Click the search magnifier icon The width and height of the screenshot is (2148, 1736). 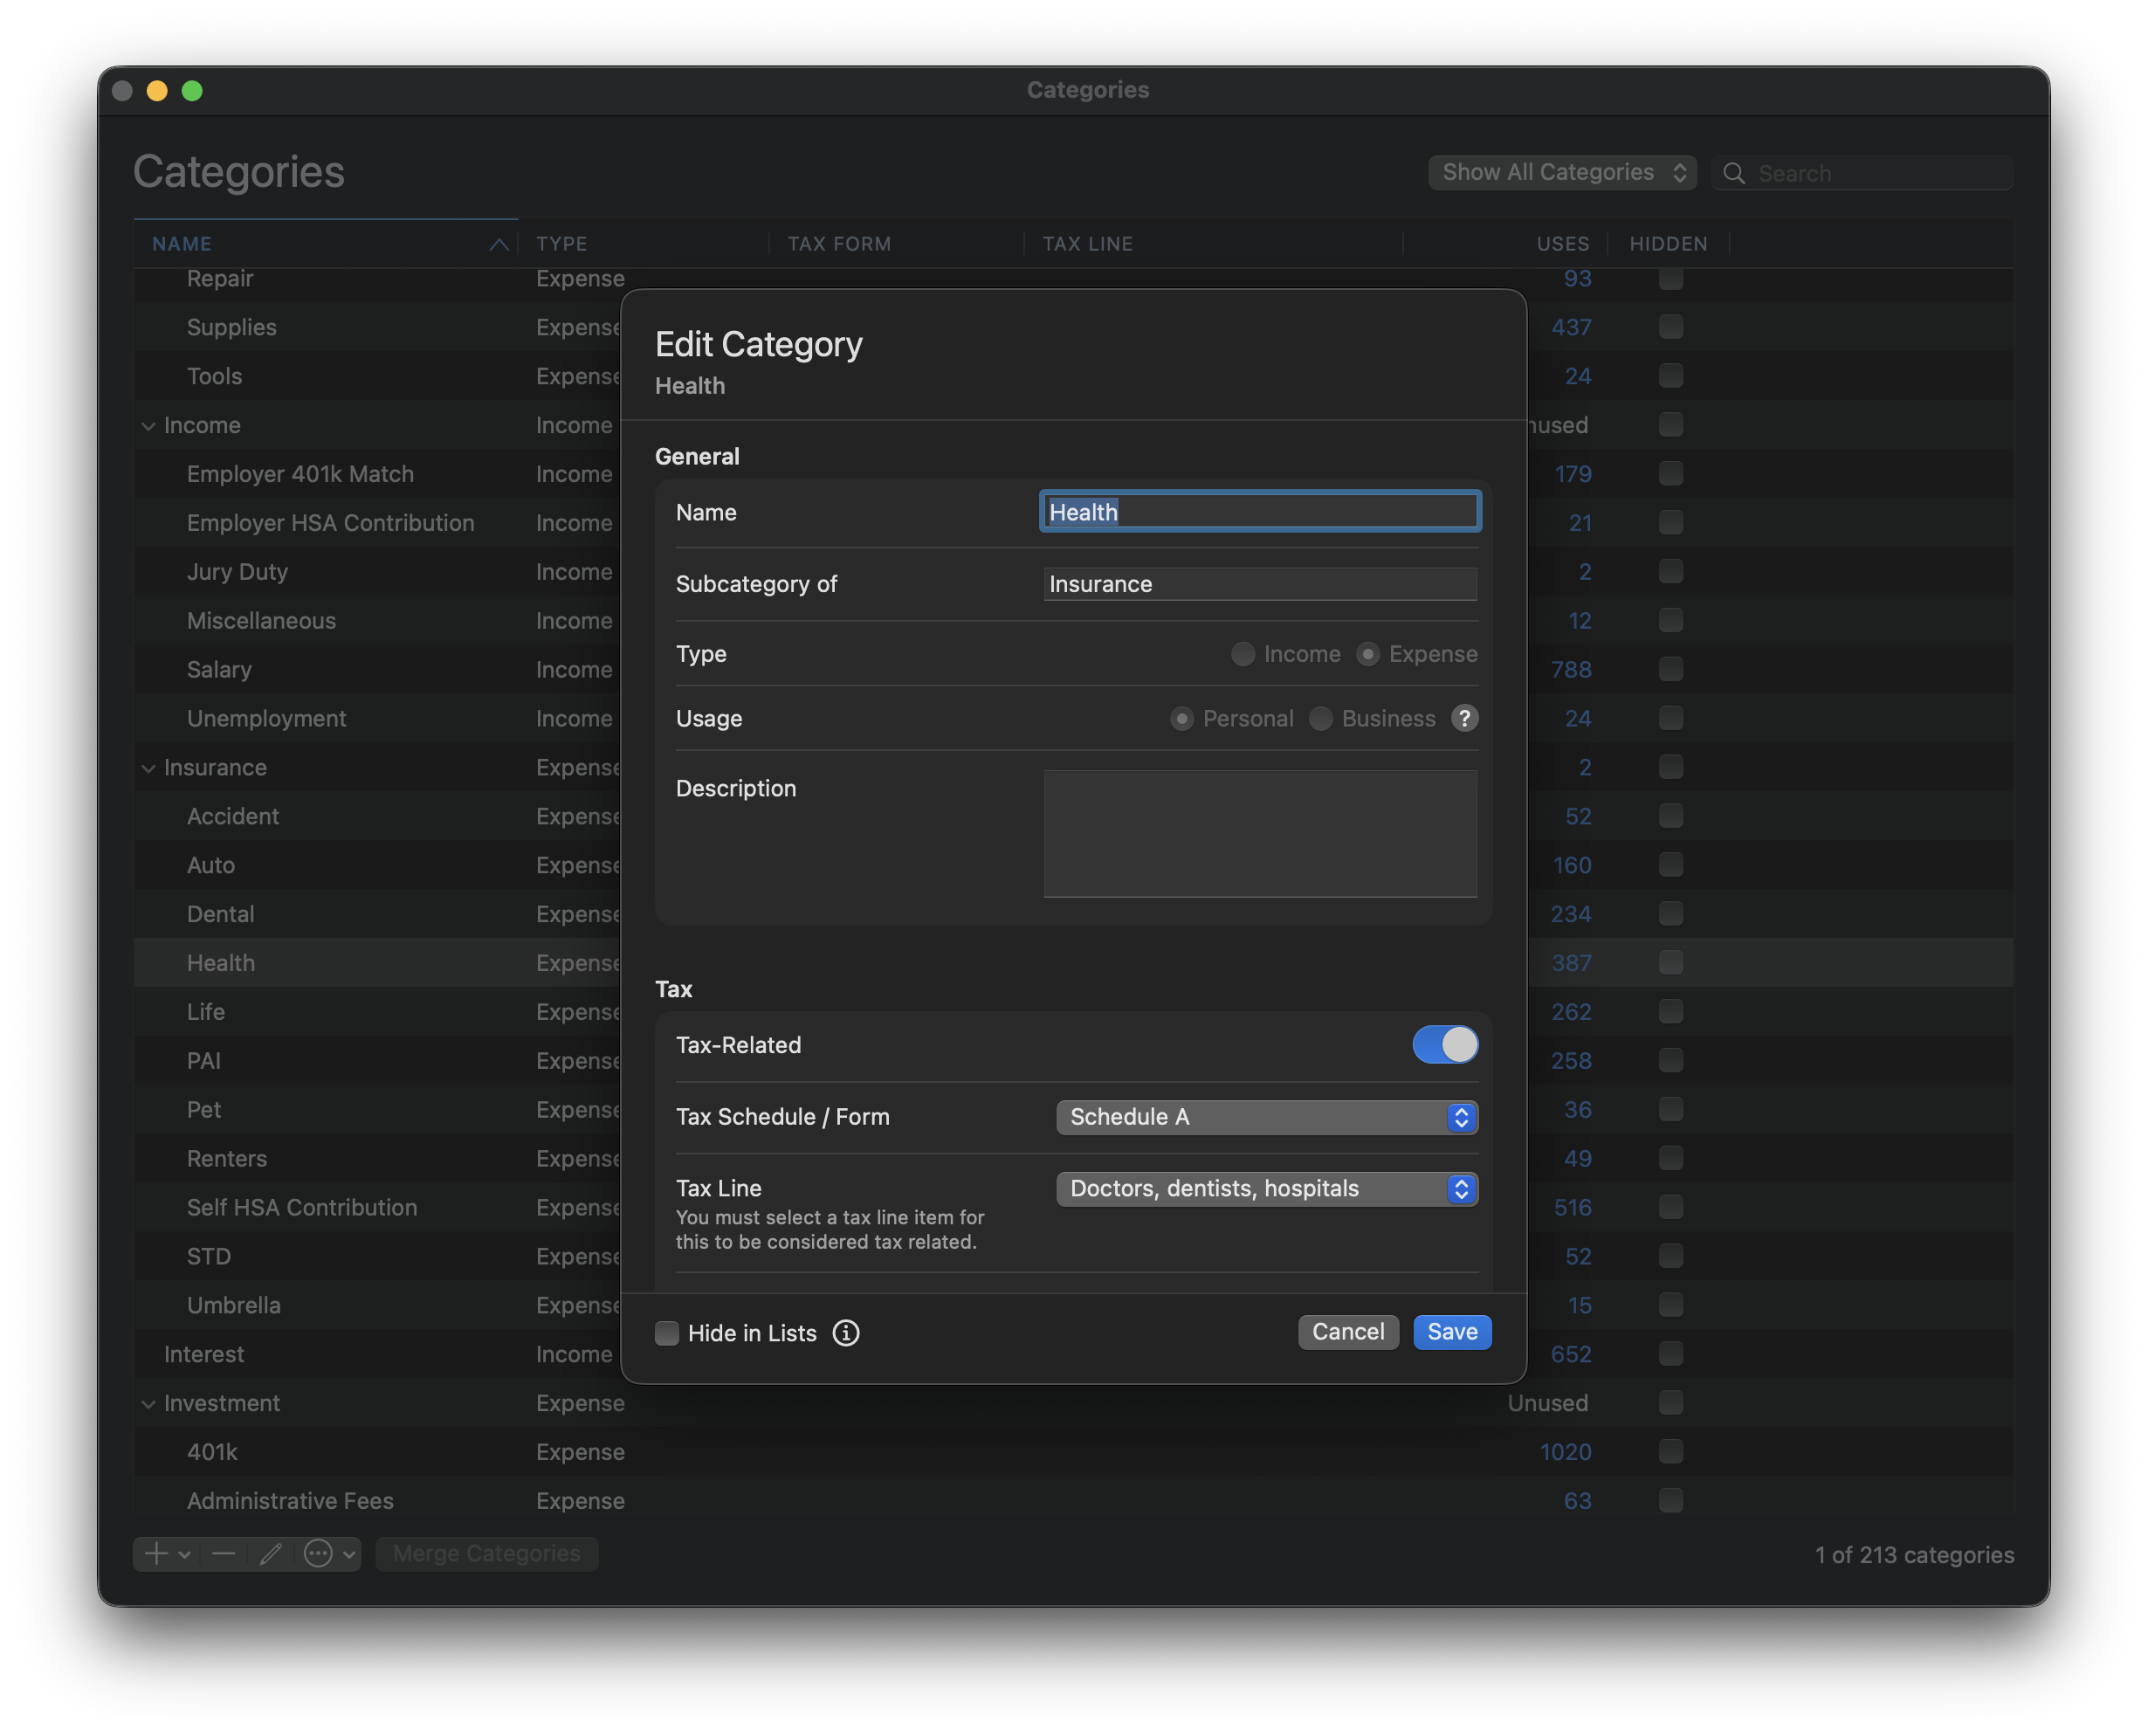1734,173
